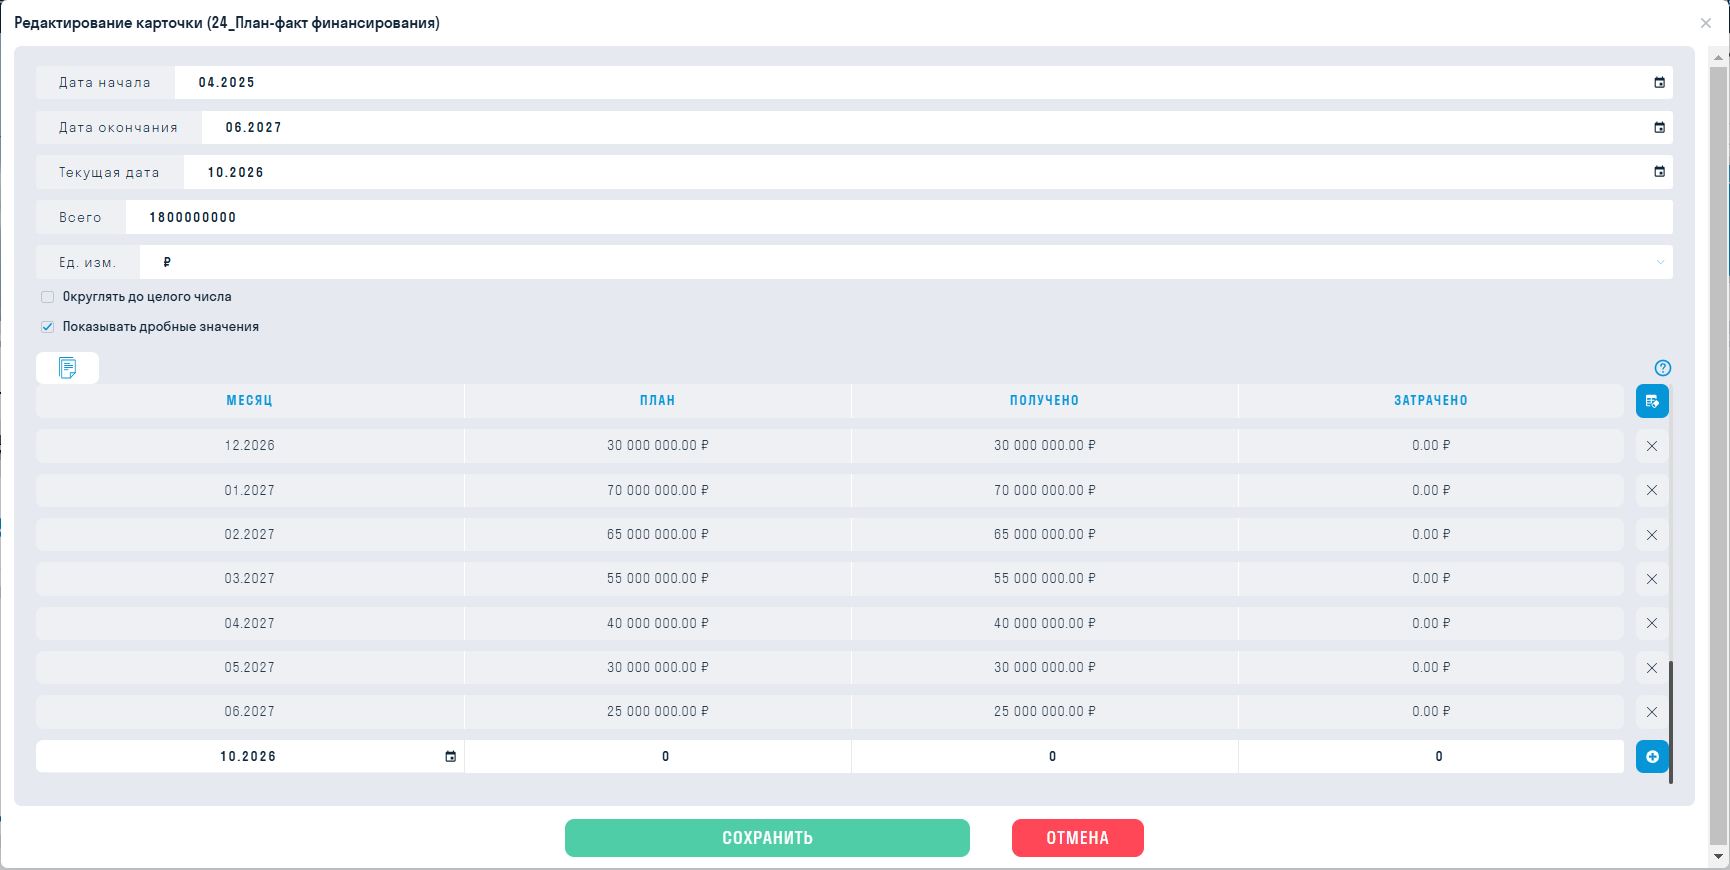
Task: Click the scroll down arrow of the dialog
Action: pyautogui.click(x=1719, y=857)
